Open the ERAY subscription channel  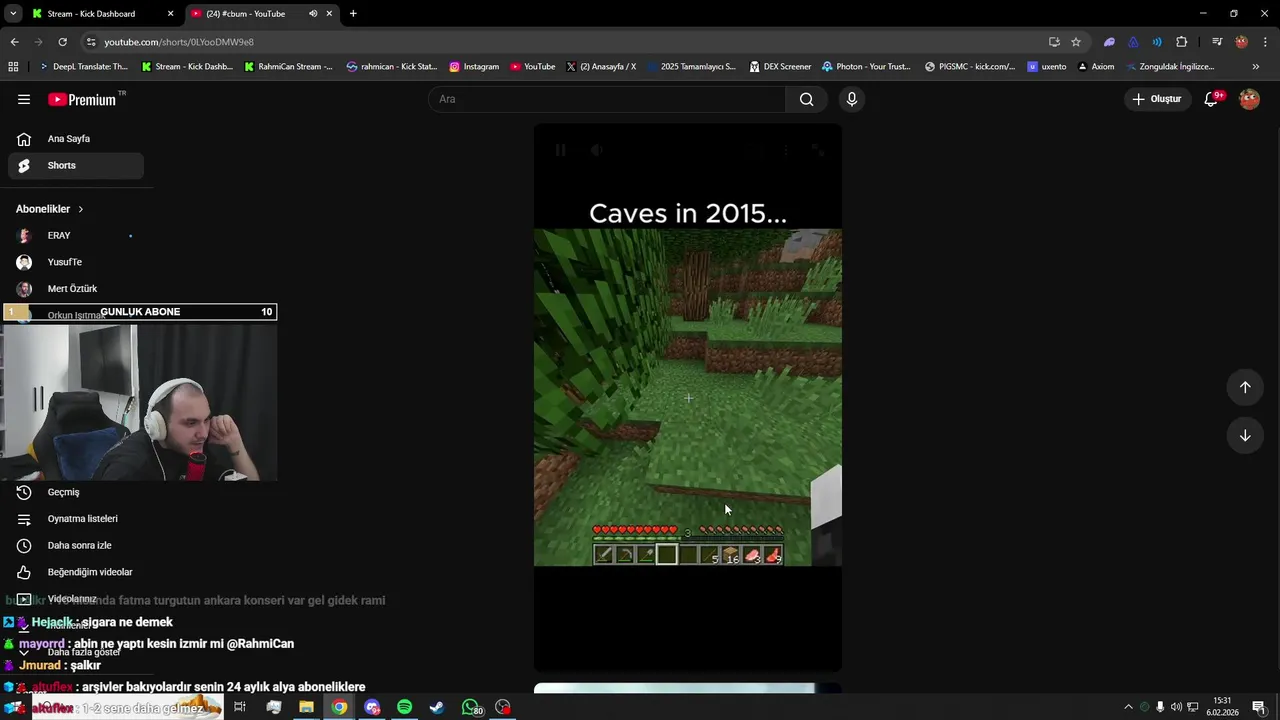pyautogui.click(x=76, y=235)
